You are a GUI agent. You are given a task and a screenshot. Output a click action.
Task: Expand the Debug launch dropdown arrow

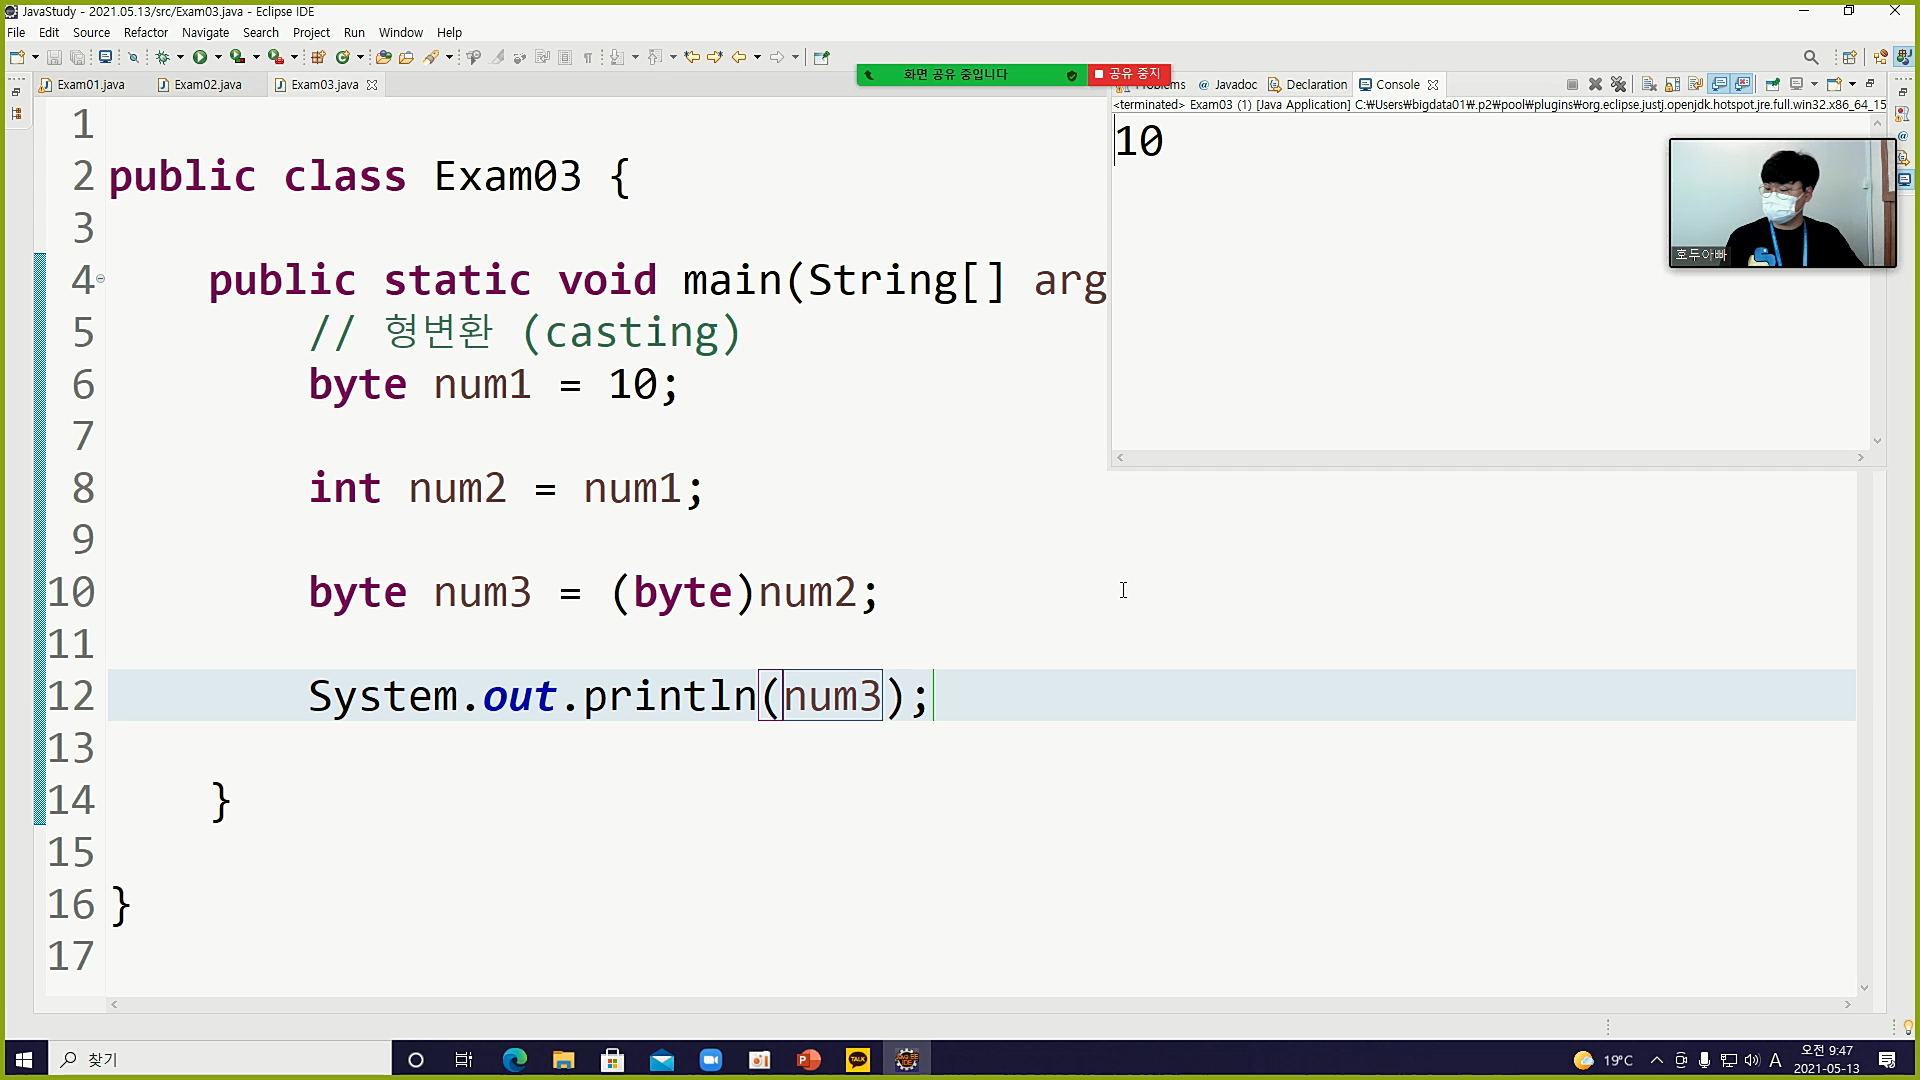[180, 57]
